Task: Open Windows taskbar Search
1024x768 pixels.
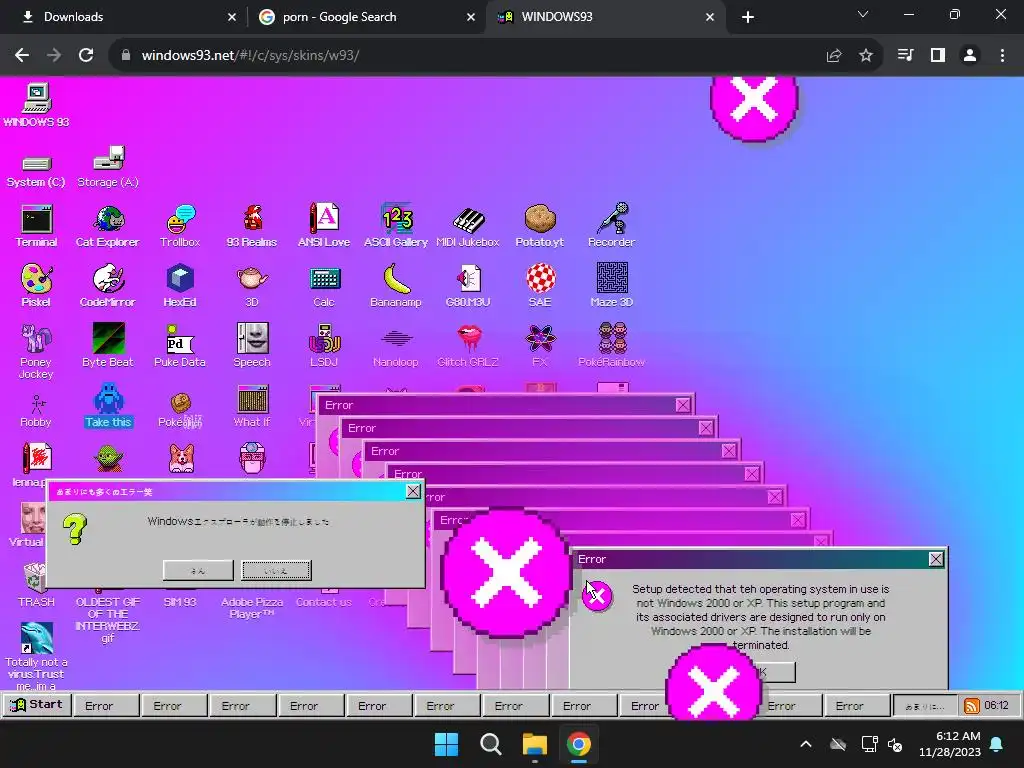Action: point(490,744)
